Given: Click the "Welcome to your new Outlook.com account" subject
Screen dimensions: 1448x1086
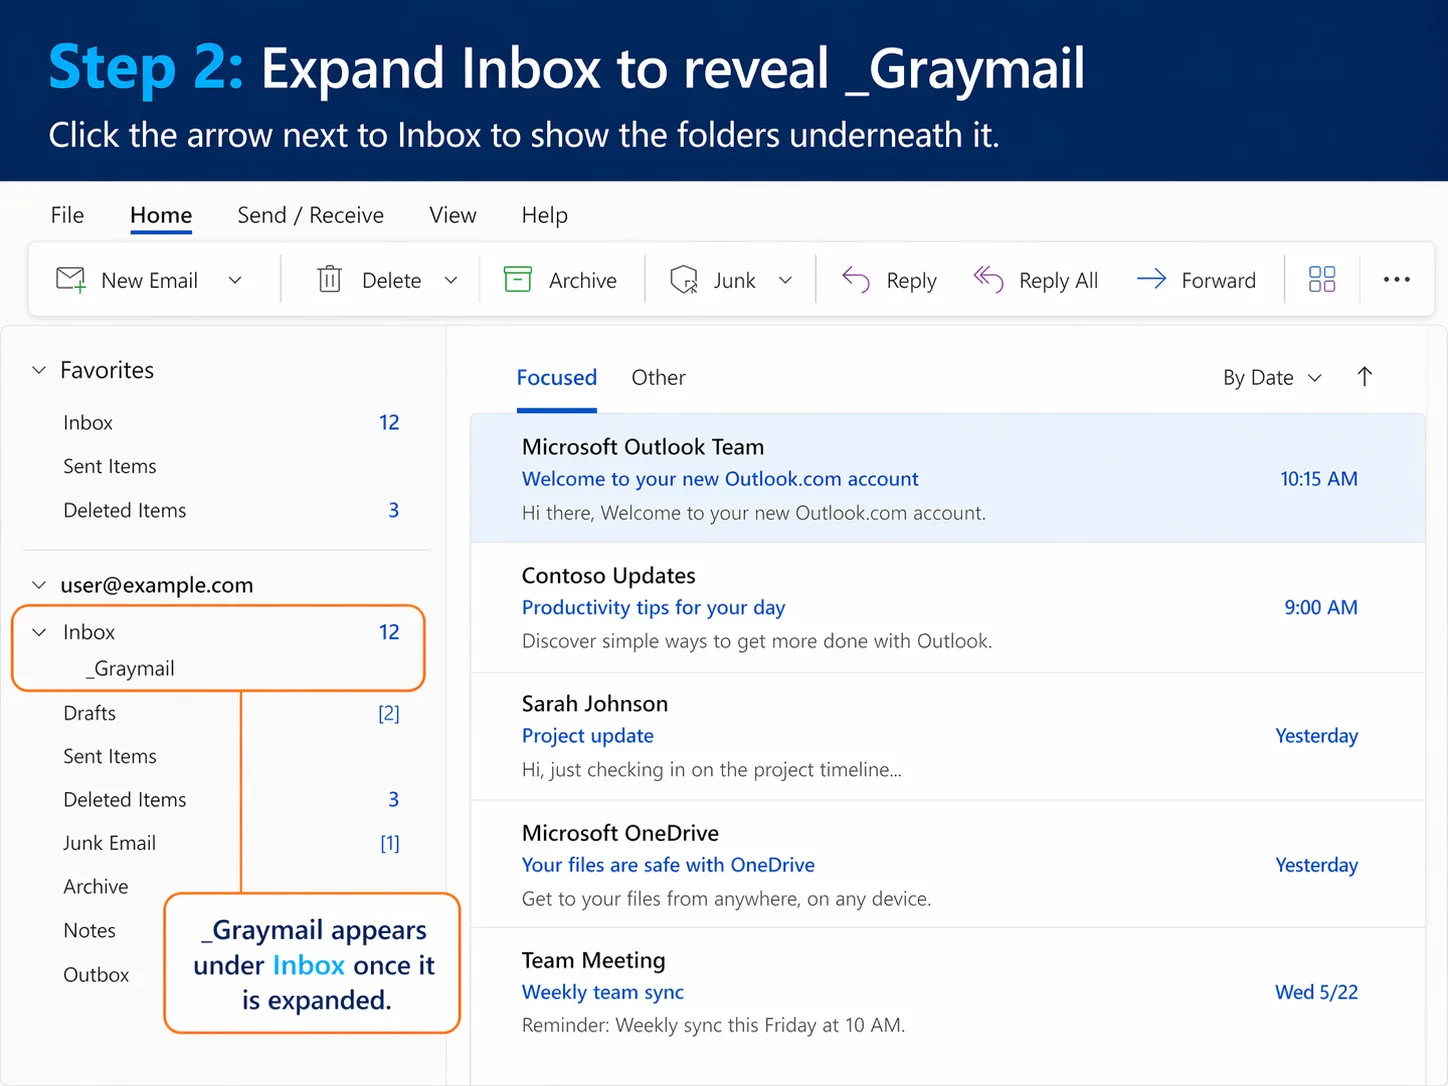Looking at the screenshot, I should pyautogui.click(x=720, y=479).
